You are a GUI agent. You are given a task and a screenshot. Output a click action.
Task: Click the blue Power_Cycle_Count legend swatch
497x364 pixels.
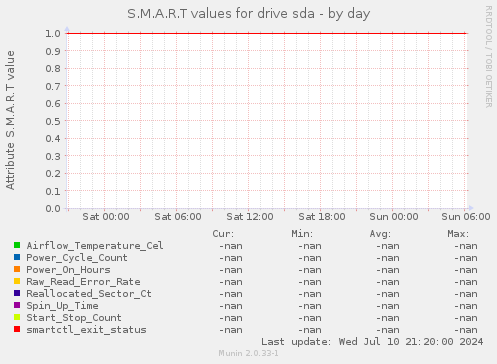[x=17, y=257]
